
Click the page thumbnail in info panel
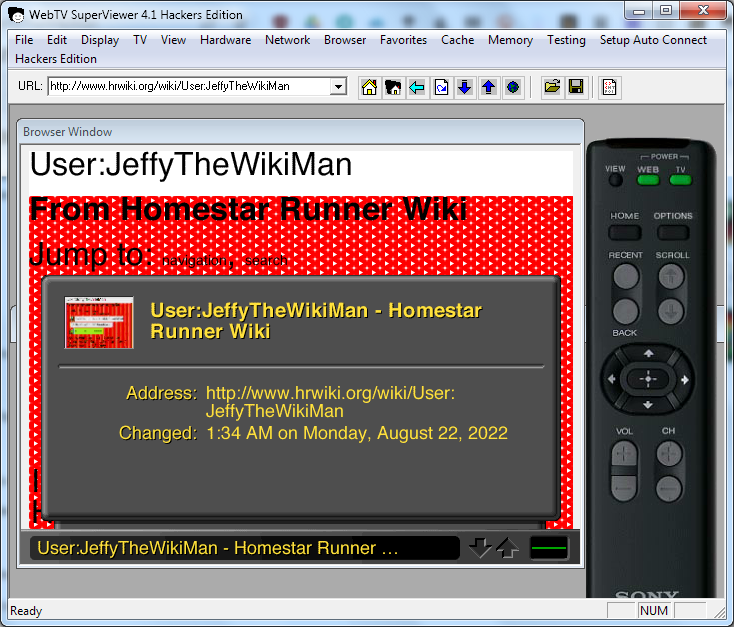[99, 322]
